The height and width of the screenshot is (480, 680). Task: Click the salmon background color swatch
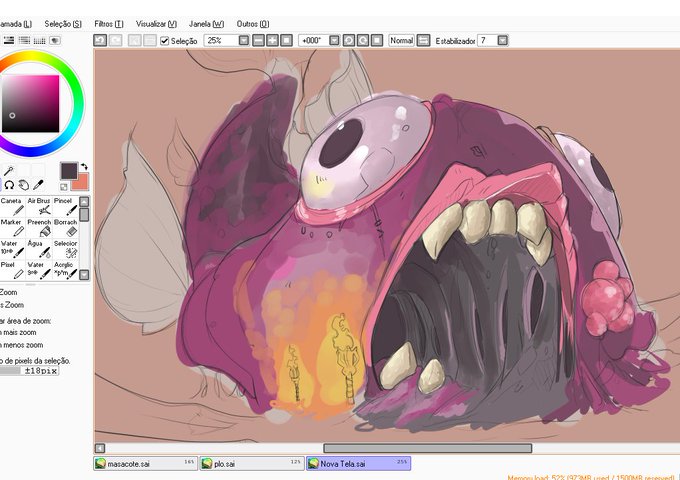(82, 182)
